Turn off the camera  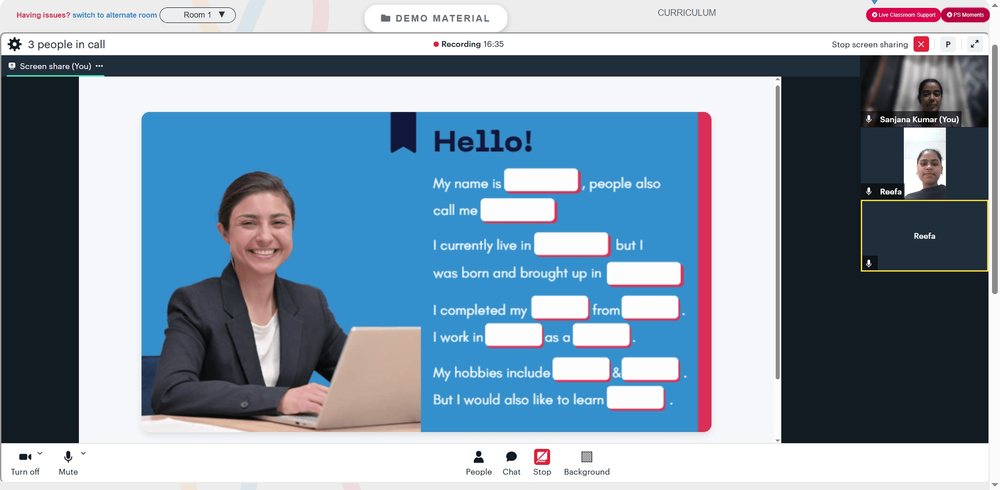coord(25,463)
